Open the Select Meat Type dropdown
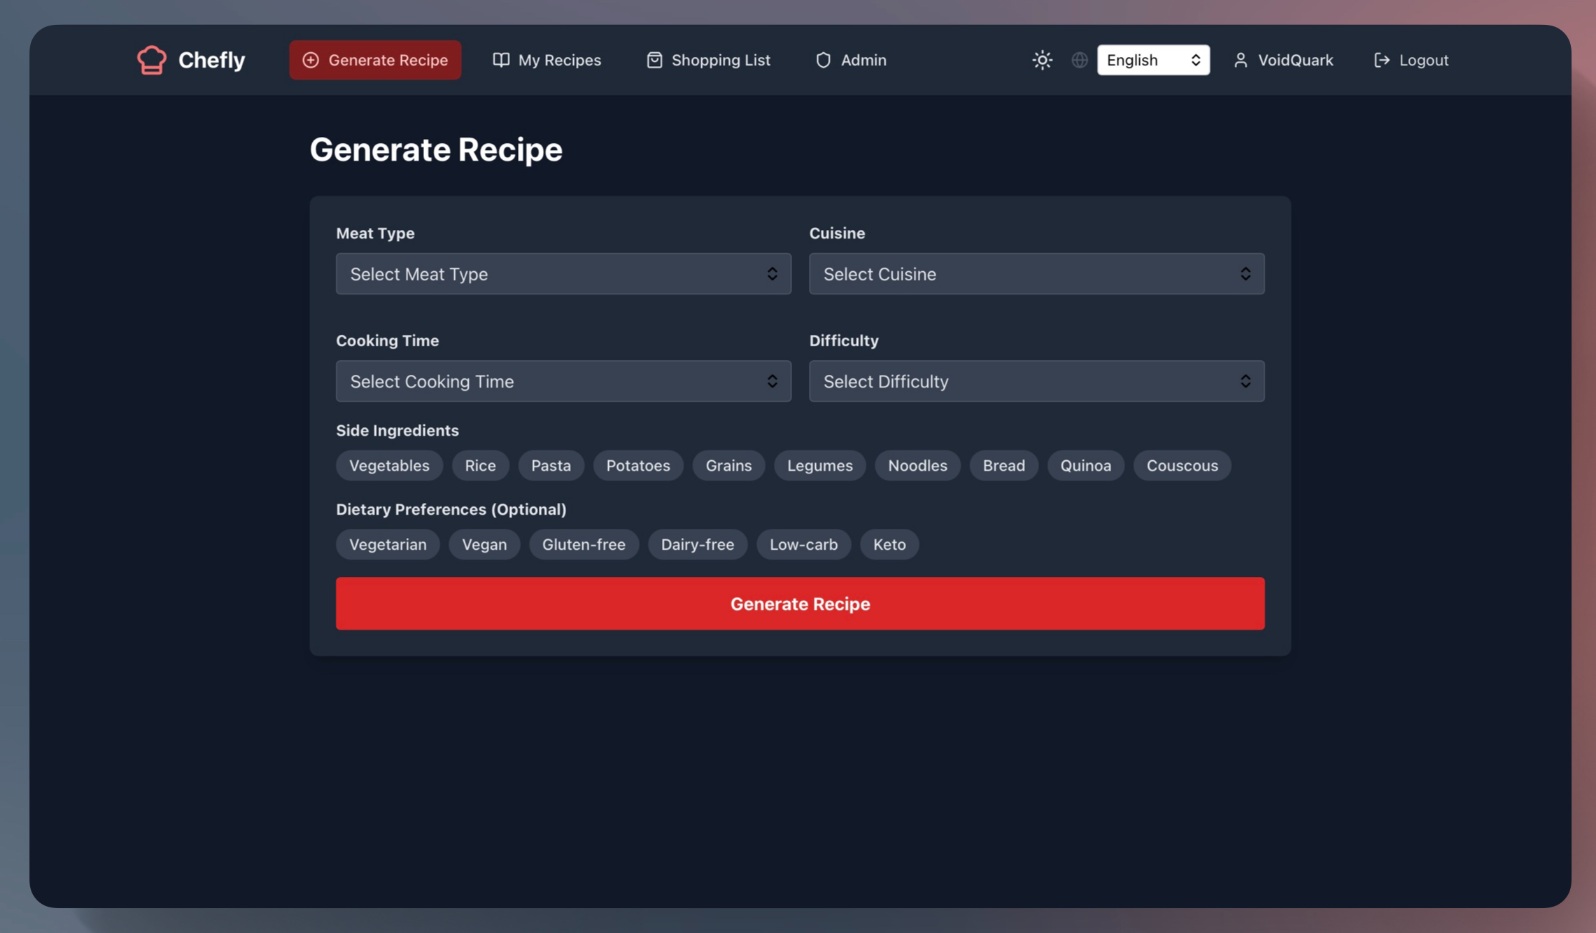The width and height of the screenshot is (1596, 933). point(563,274)
